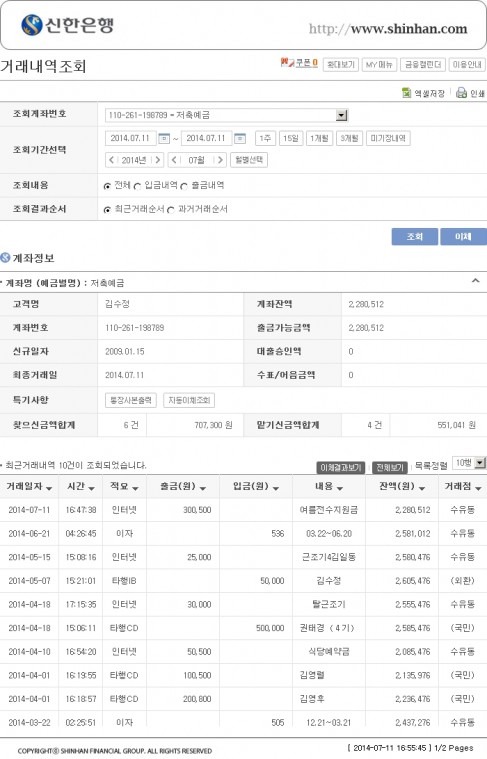The image size is (487, 759).
Task: Select the 입금내역 radio option
Action: [x=137, y=186]
